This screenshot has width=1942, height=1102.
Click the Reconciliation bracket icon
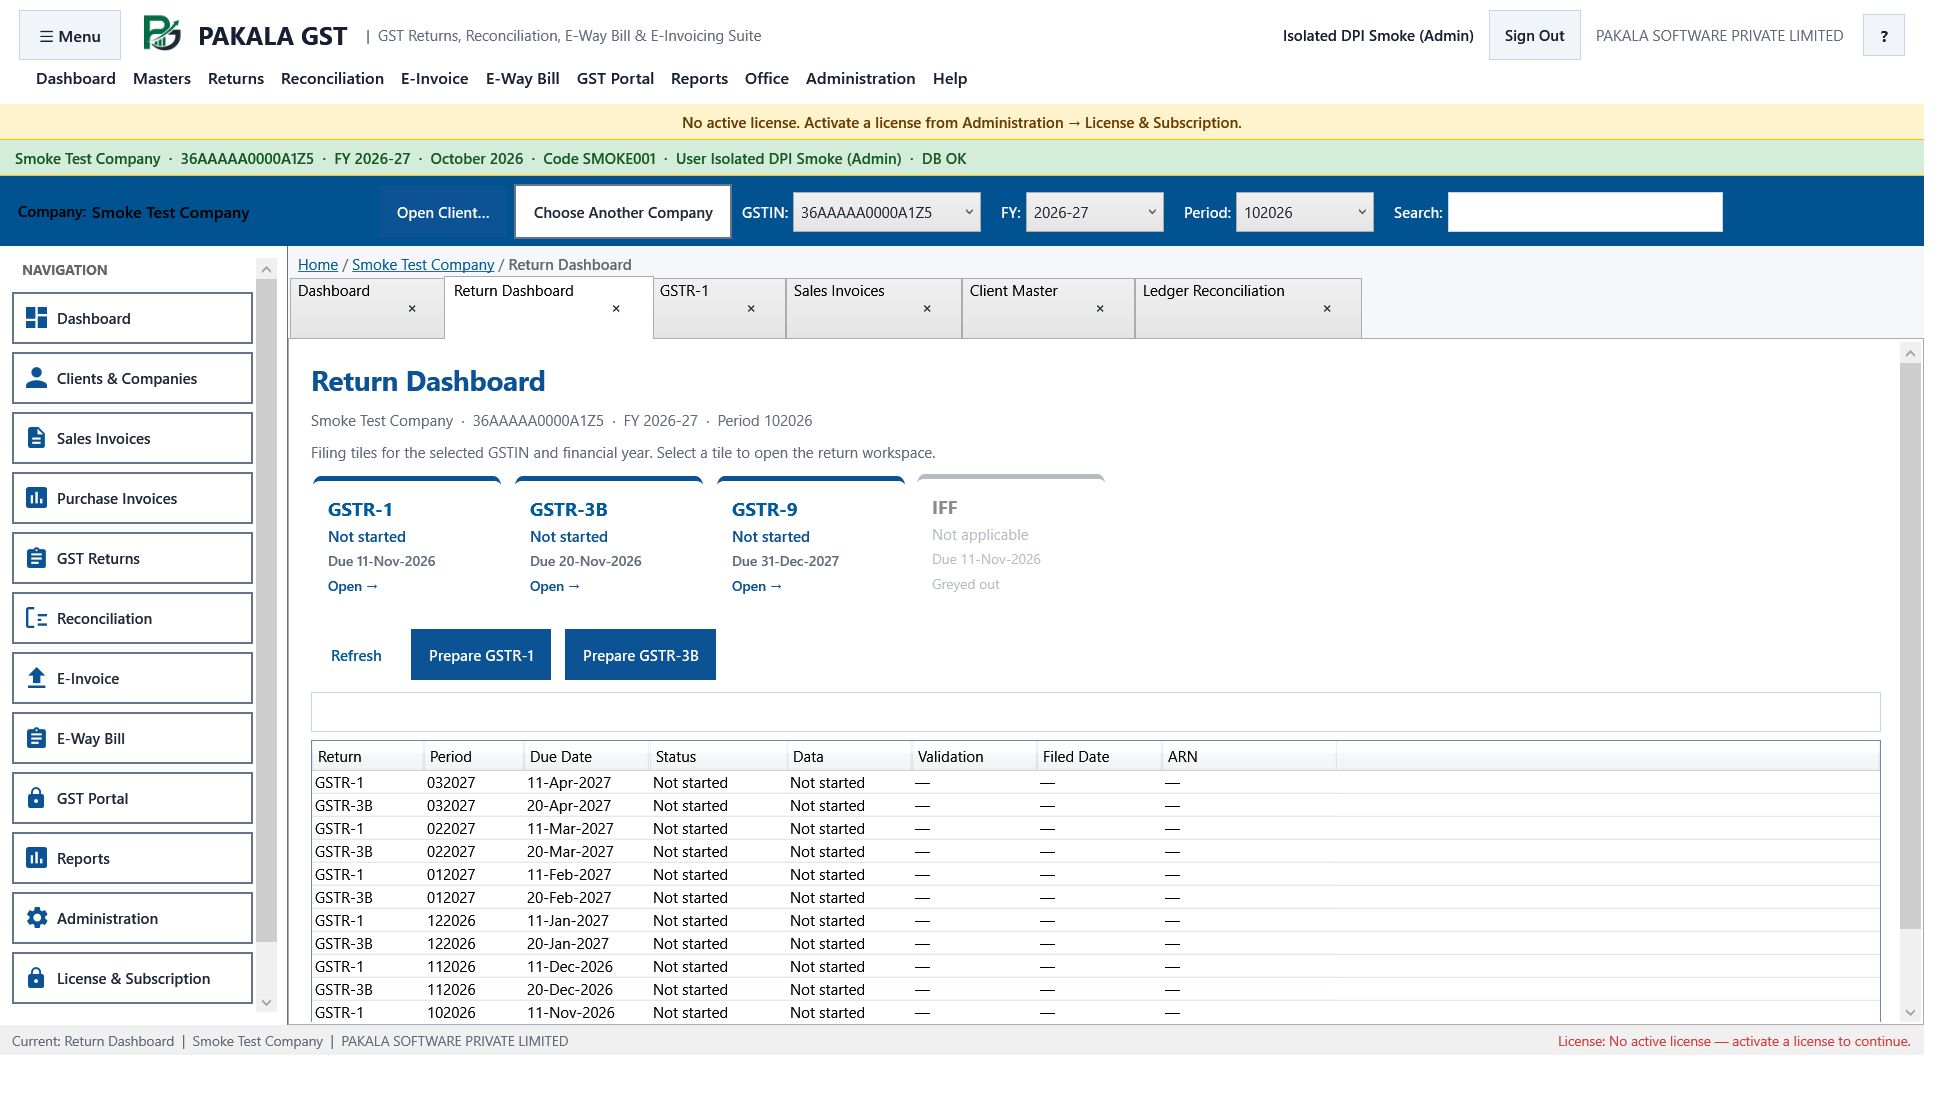37,618
